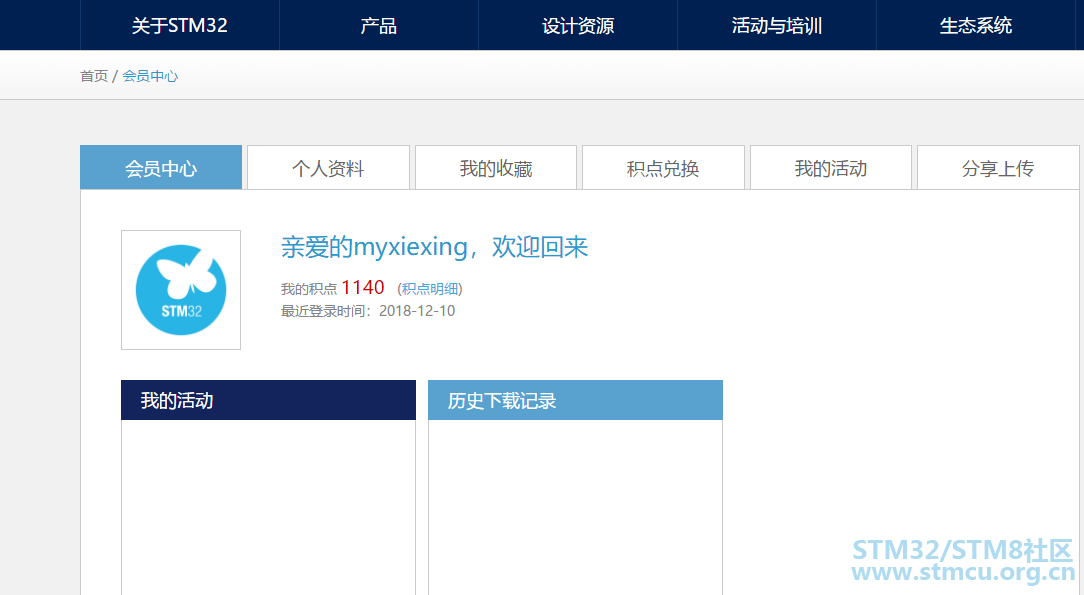1084x595 pixels.
Task: Click the 会员中心 breadcrumb link
Action: (150, 76)
